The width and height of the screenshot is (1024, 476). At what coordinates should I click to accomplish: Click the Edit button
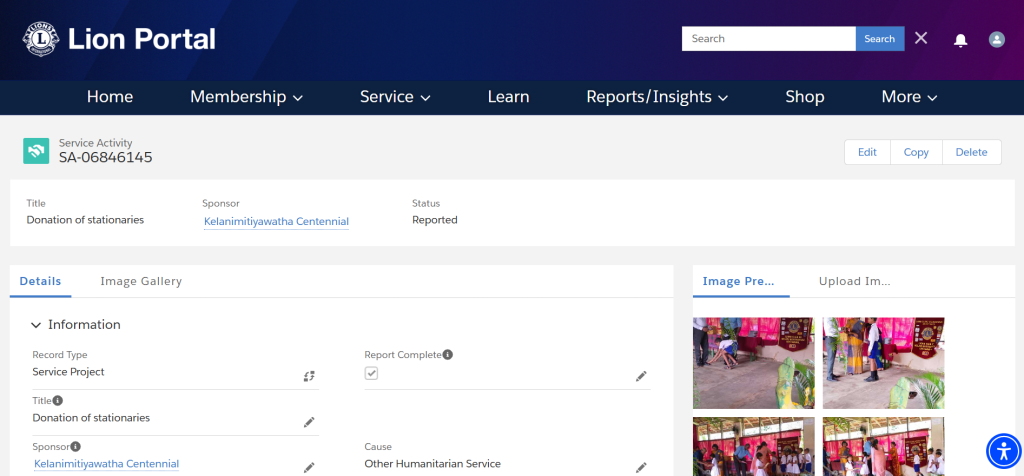(867, 152)
